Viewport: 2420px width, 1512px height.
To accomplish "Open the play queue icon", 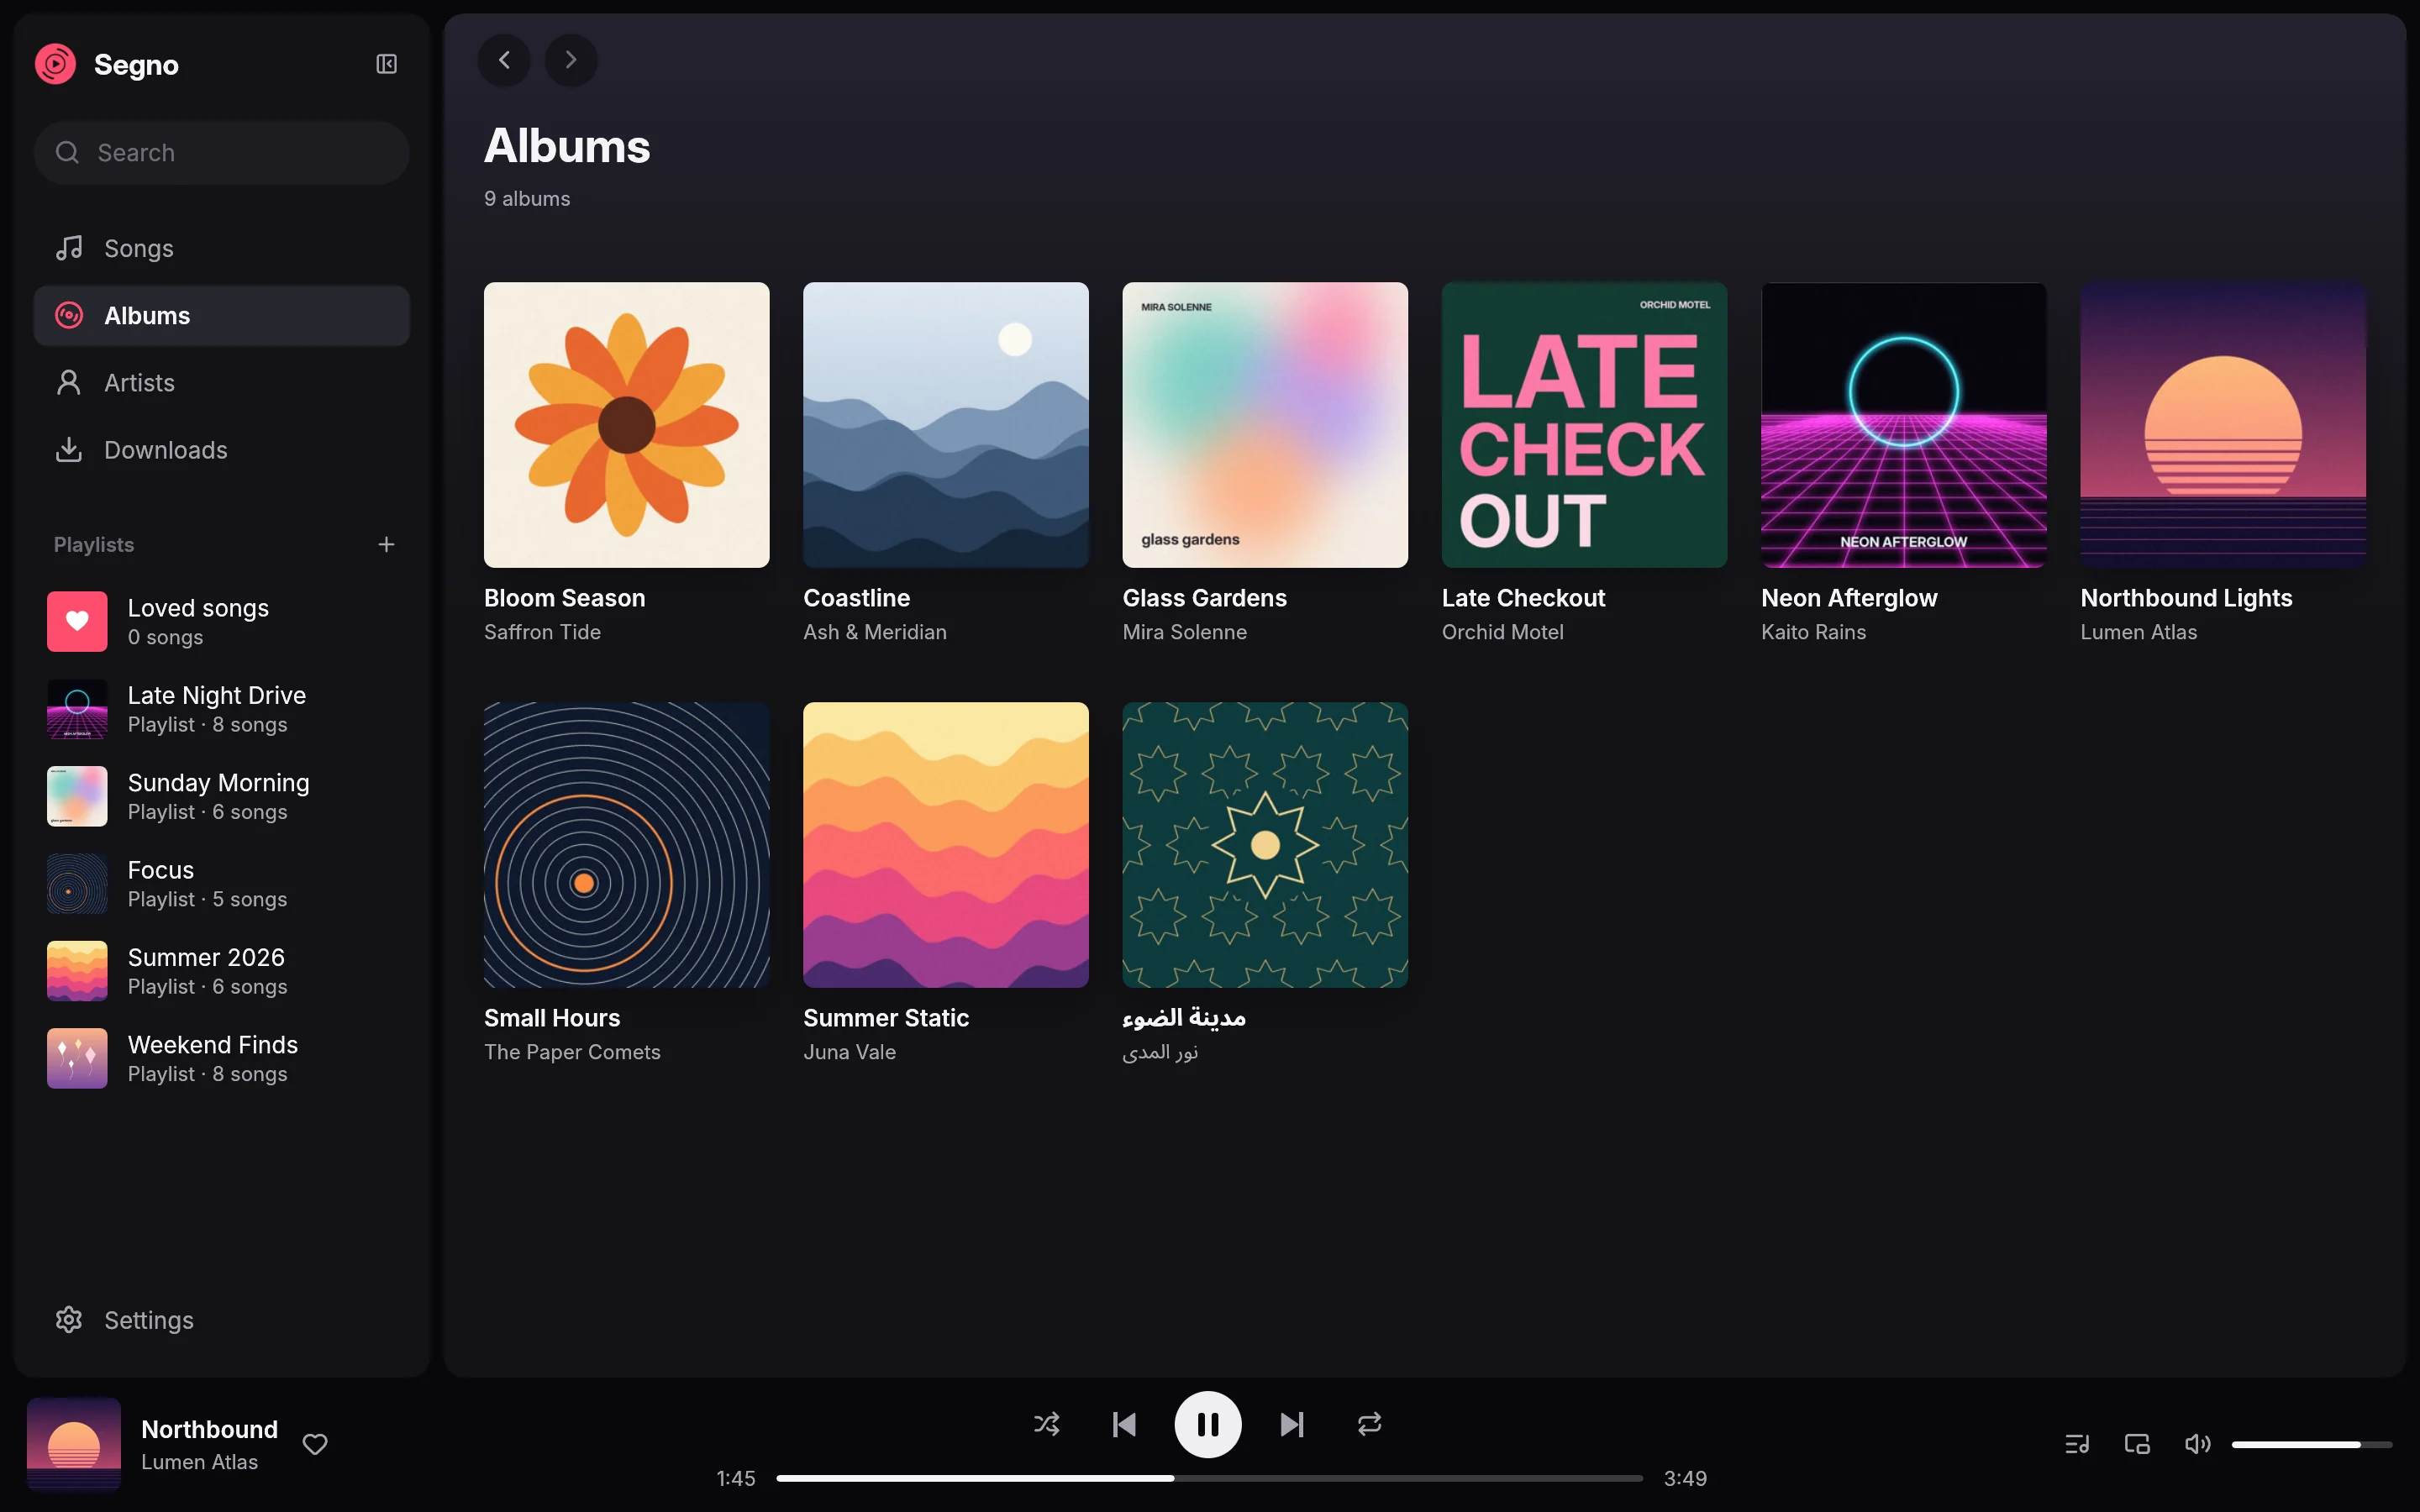I will click(x=2077, y=1444).
